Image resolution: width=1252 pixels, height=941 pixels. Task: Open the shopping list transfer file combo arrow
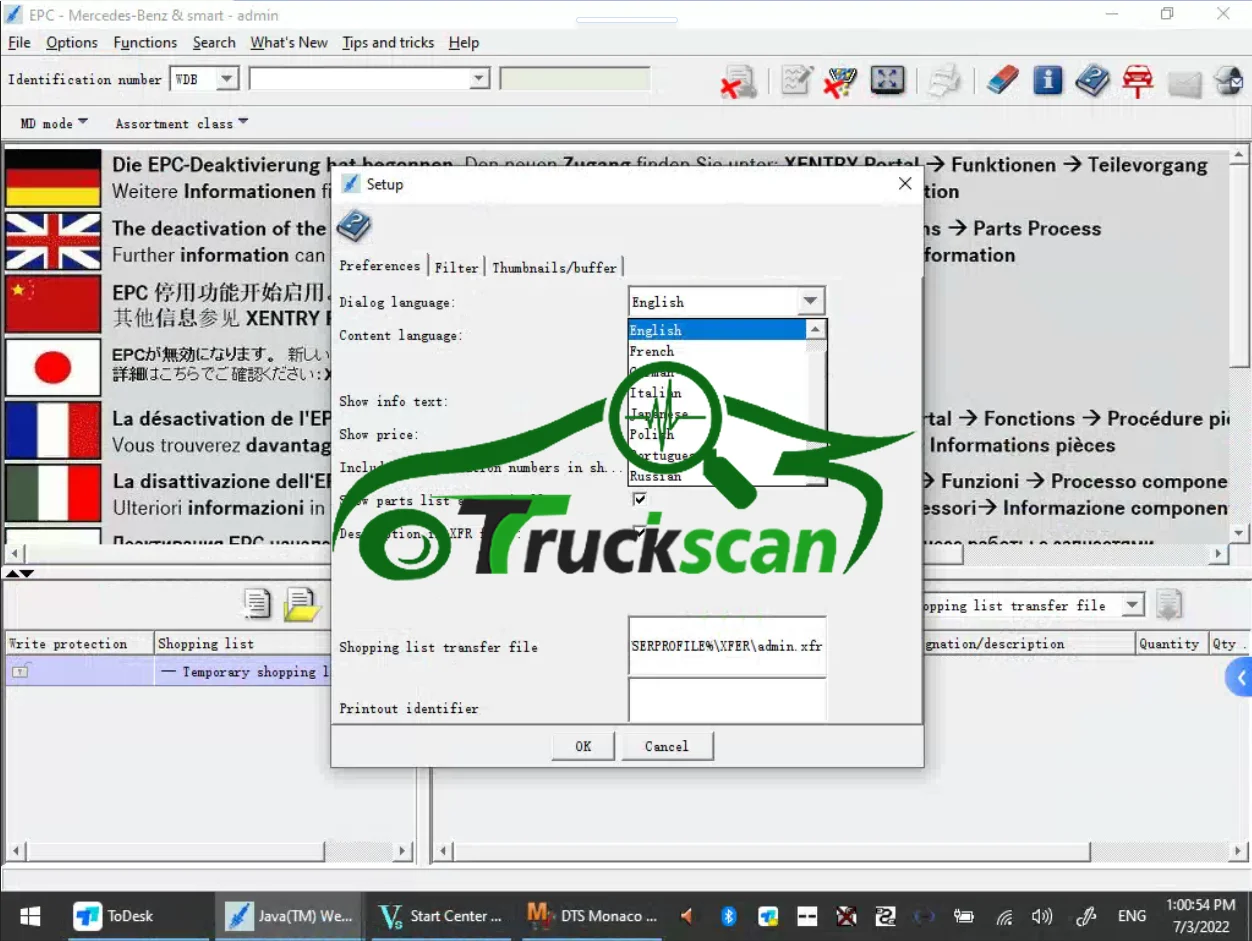[1132, 605]
